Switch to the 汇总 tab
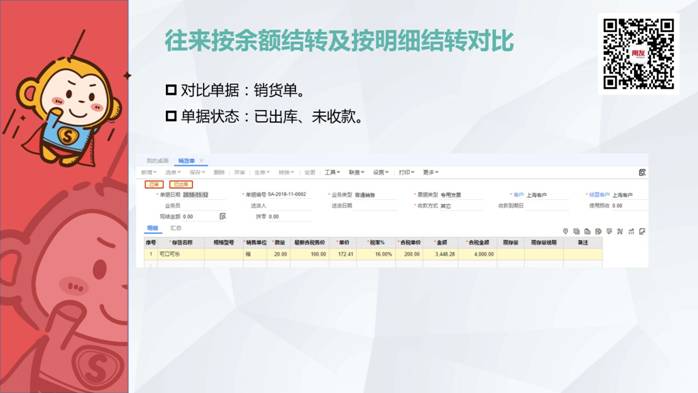Screen dimensions: 698x393 (x=176, y=228)
